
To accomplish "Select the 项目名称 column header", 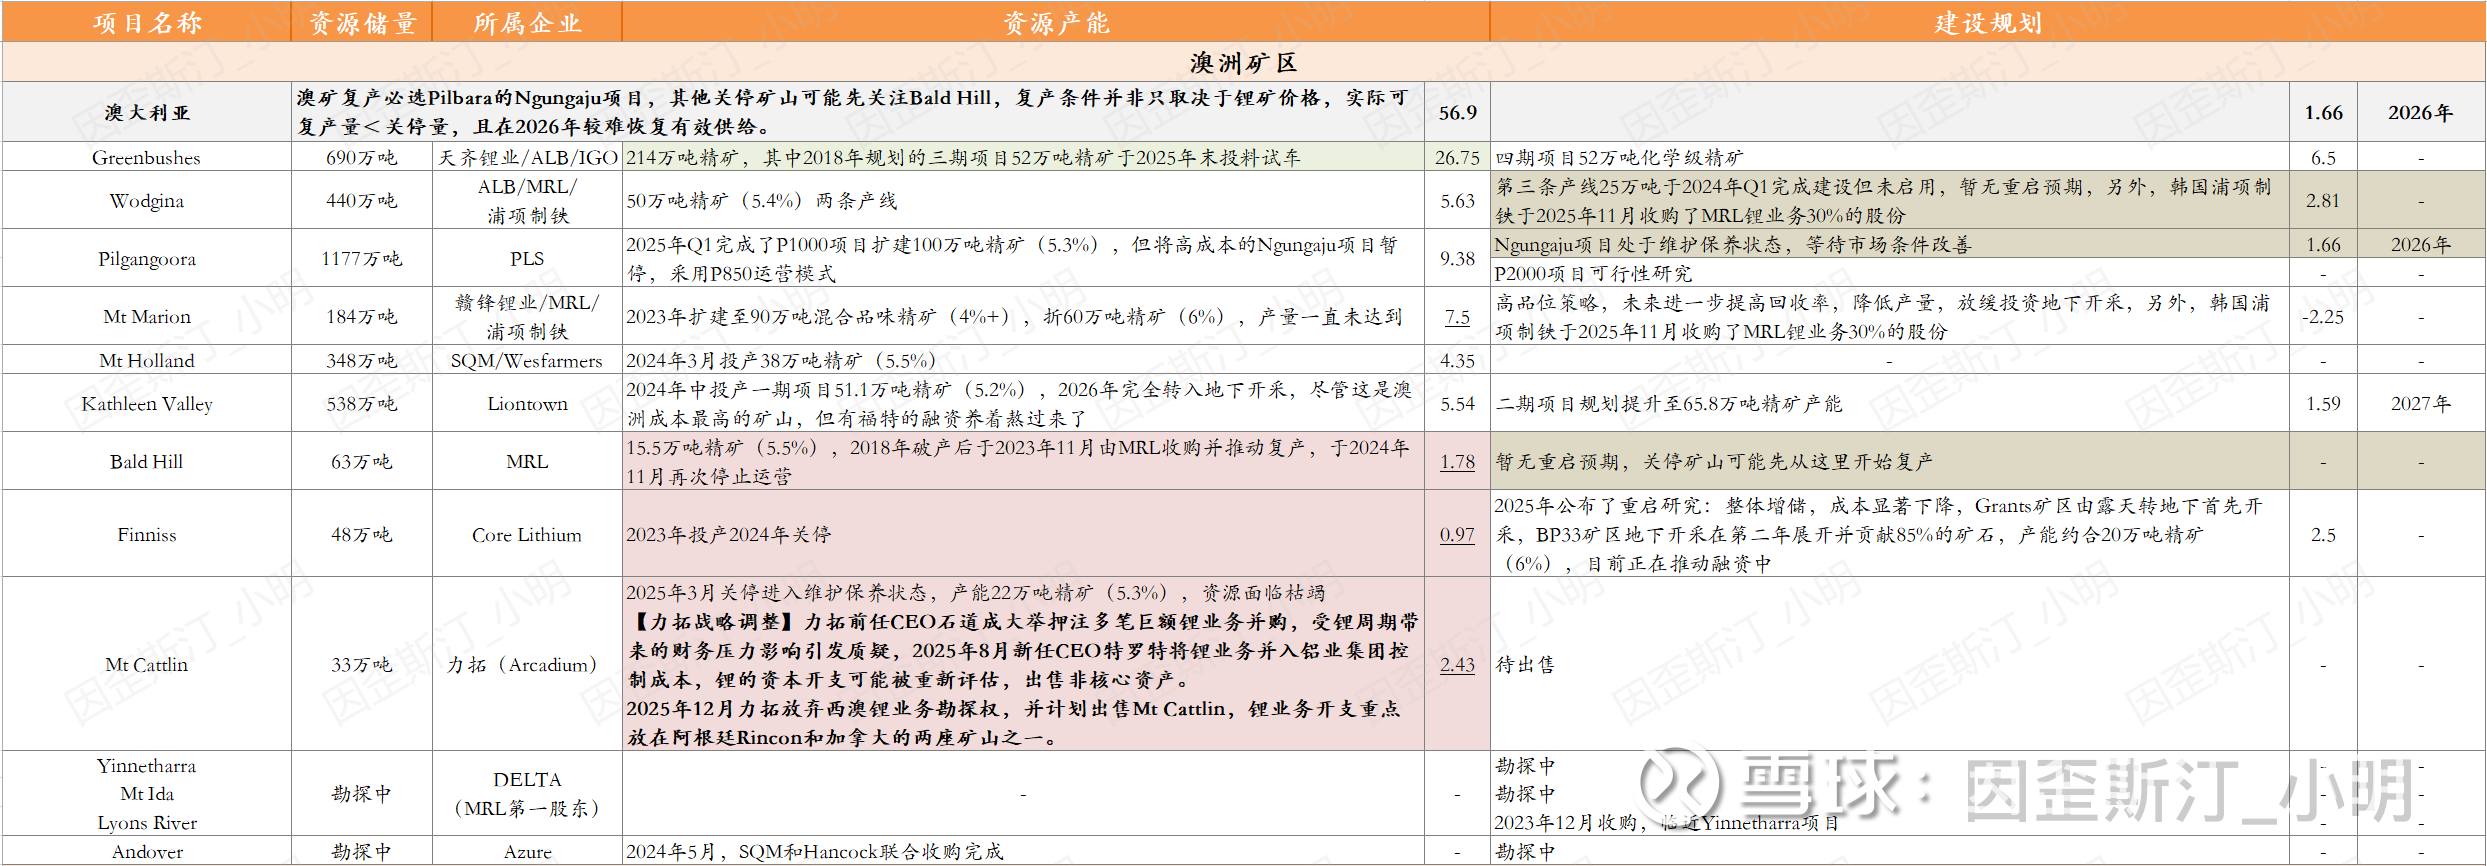I will pyautogui.click(x=147, y=22).
